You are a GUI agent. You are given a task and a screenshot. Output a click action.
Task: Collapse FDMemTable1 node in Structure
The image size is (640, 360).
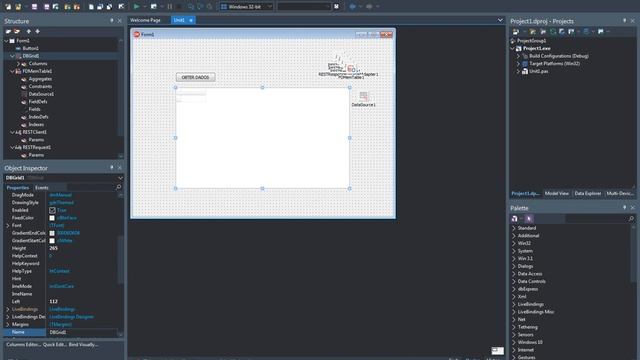[x=12, y=71]
